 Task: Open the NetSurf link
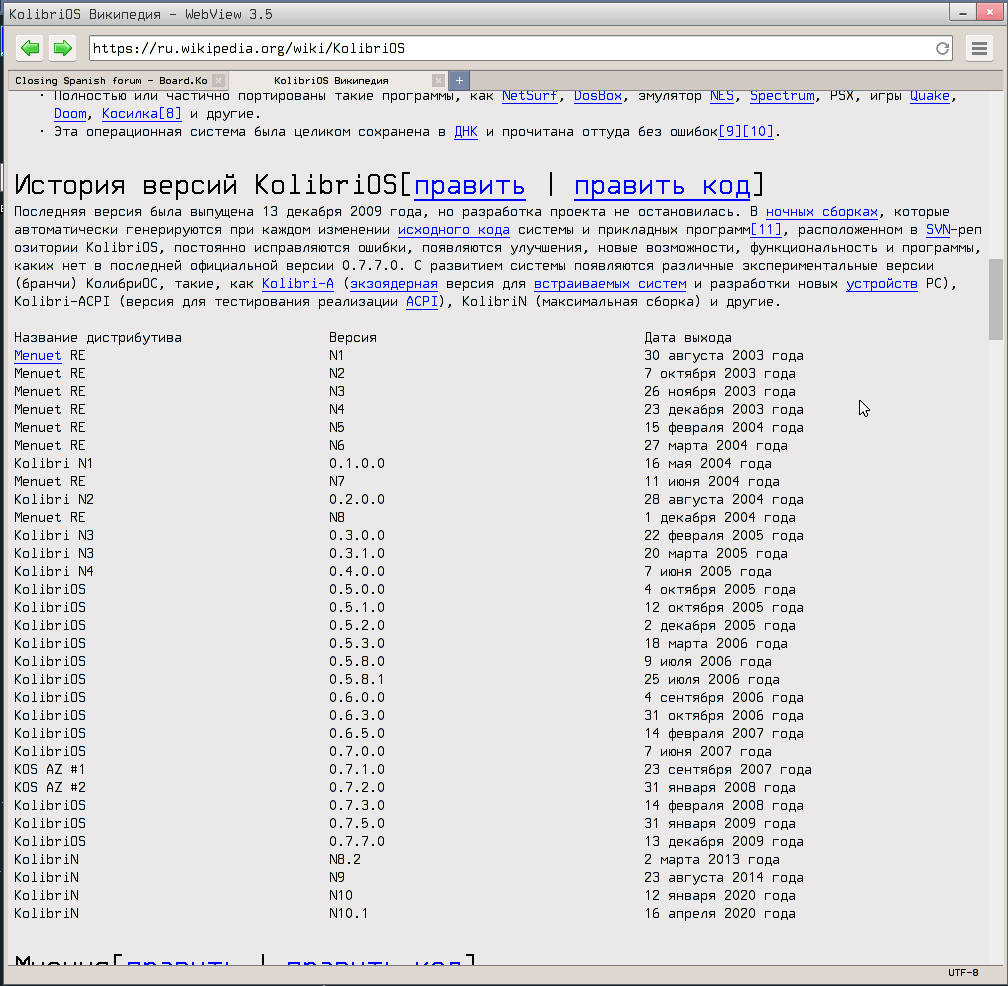pos(529,95)
